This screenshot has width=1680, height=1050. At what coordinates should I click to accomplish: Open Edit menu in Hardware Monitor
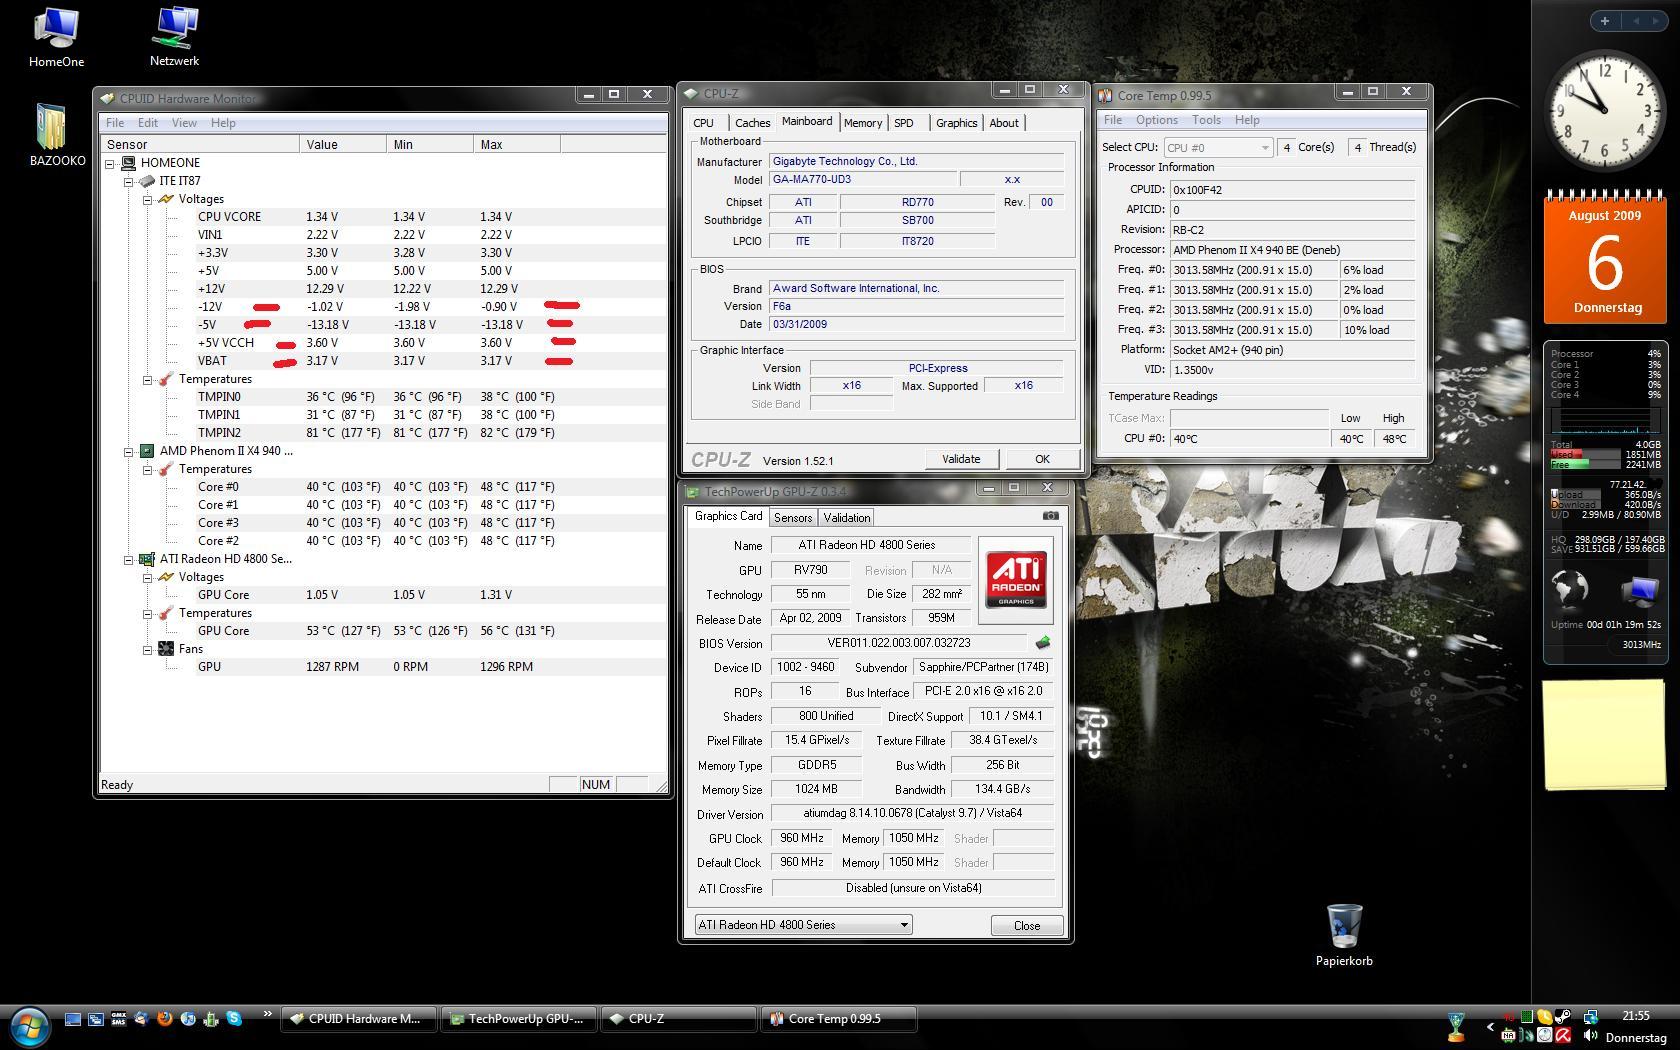[x=148, y=123]
